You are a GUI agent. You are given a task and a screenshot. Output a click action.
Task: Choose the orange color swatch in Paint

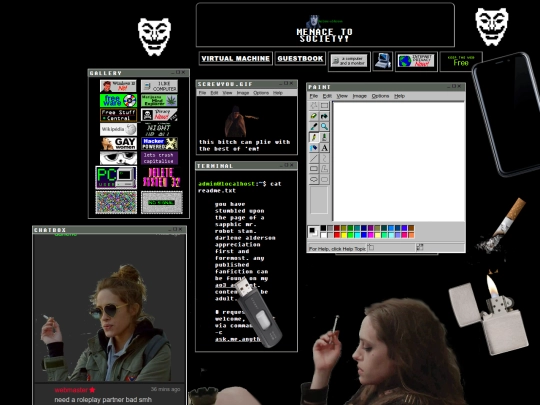point(411,235)
